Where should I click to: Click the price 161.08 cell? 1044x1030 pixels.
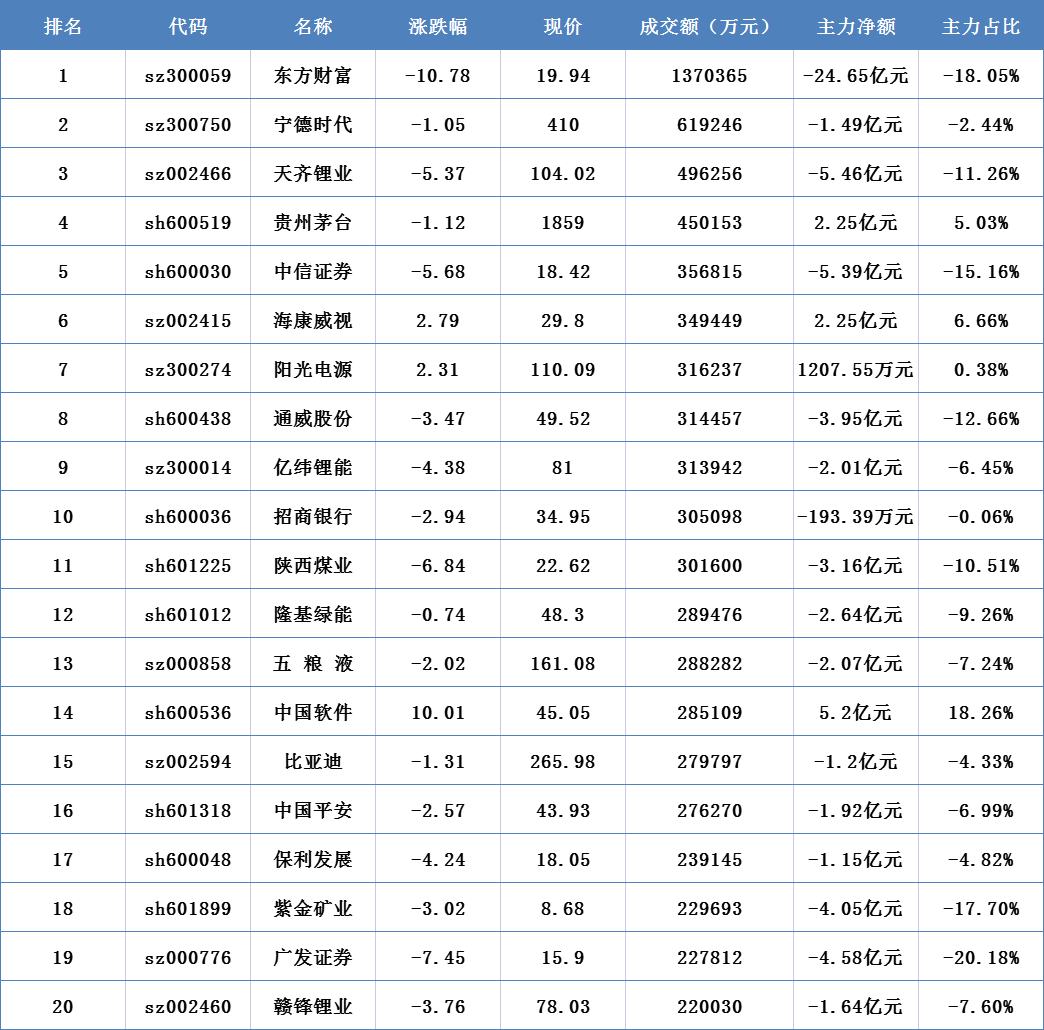563,664
